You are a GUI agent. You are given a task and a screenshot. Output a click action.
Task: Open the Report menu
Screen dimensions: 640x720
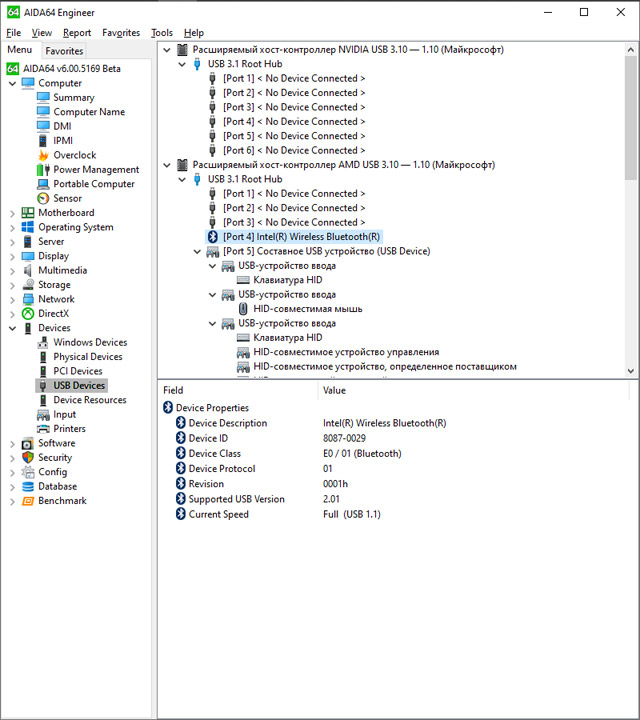tap(77, 33)
